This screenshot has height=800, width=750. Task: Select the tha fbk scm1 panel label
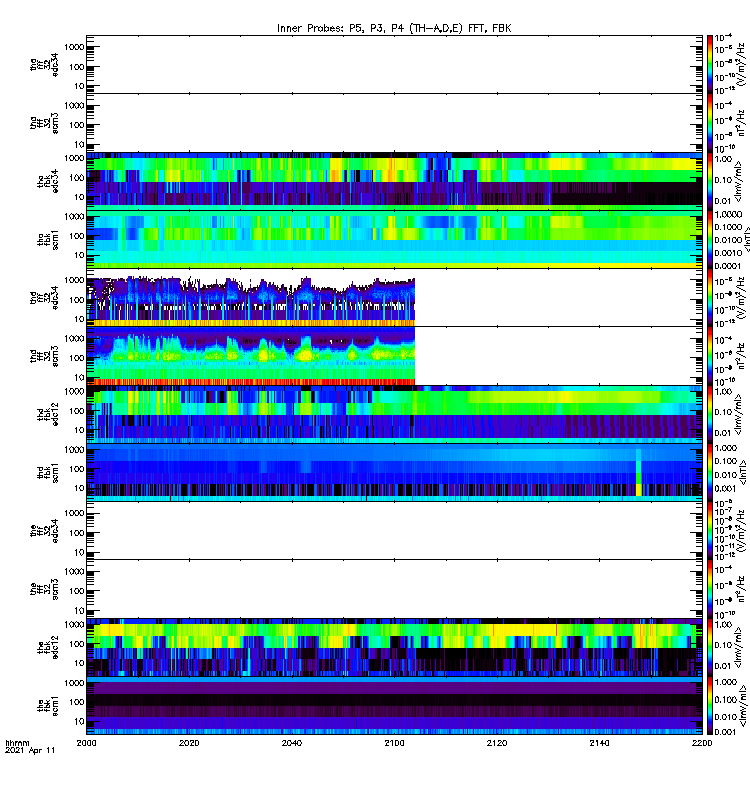pyautogui.click(x=47, y=240)
